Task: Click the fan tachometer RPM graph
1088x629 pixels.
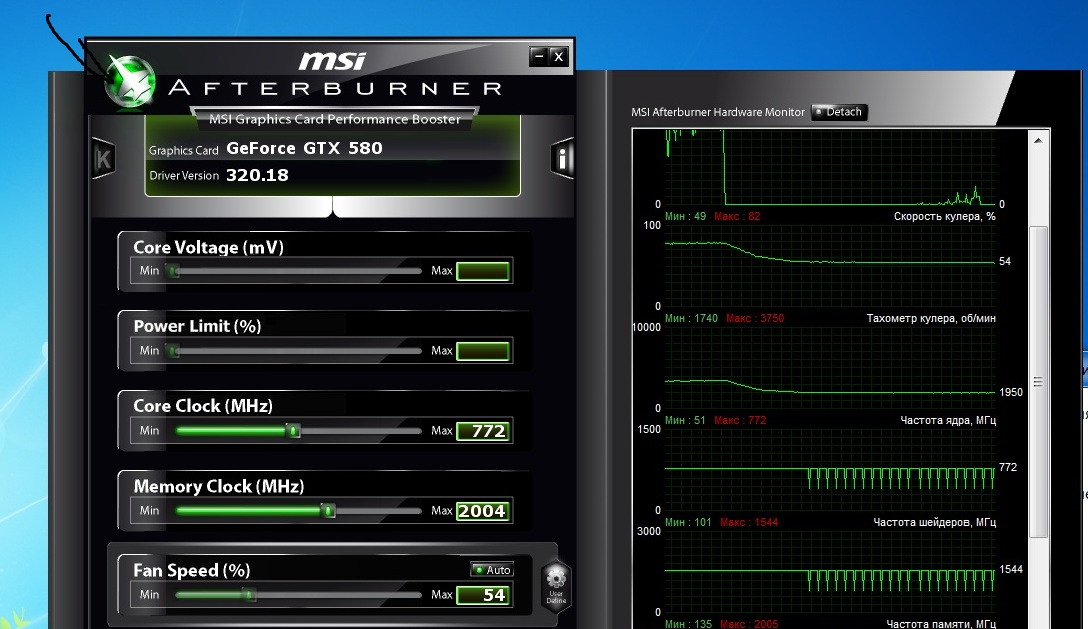Action: pyautogui.click(x=830, y=368)
